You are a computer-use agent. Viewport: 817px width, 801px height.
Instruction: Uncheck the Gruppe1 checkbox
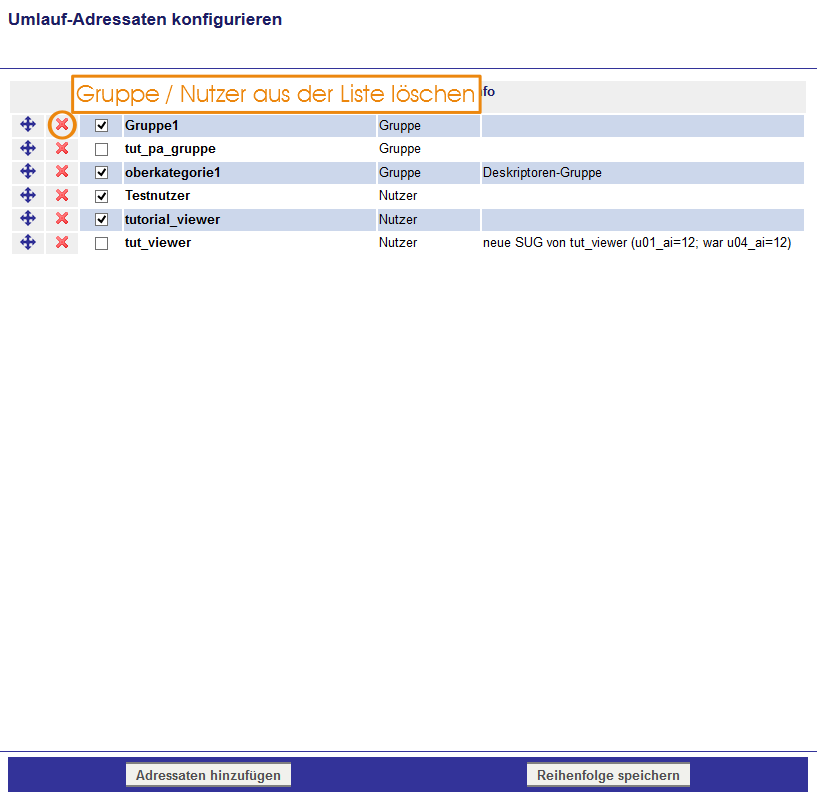point(102,126)
